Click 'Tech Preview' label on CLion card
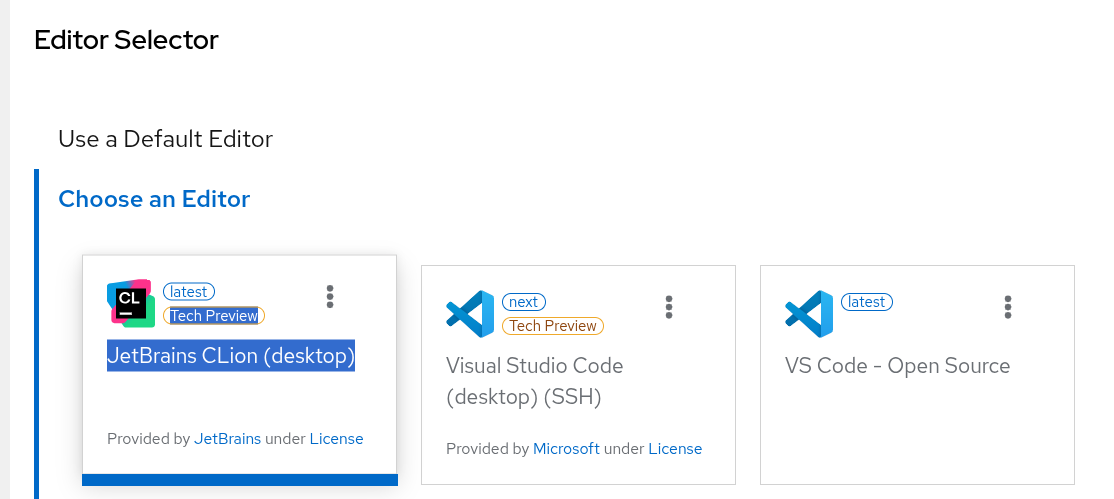This screenshot has height=499, width=1114. click(214, 316)
